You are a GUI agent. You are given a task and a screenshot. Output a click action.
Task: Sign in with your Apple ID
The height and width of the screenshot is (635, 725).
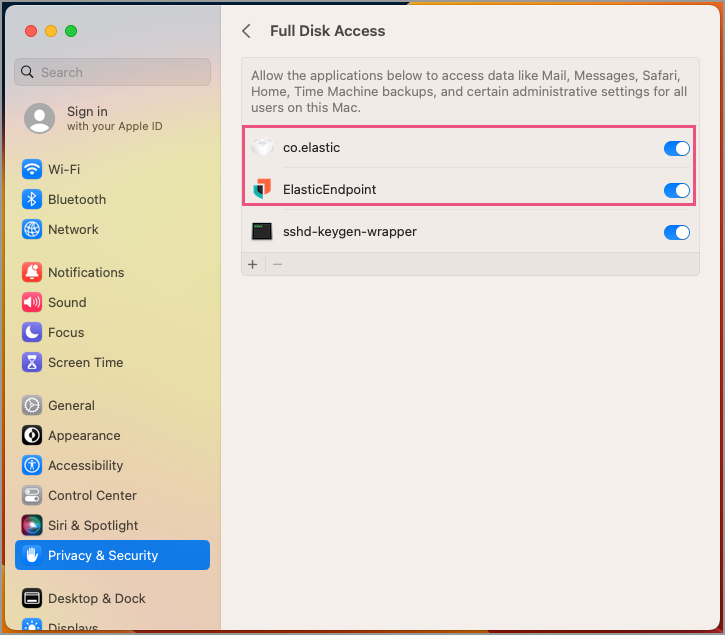87,118
